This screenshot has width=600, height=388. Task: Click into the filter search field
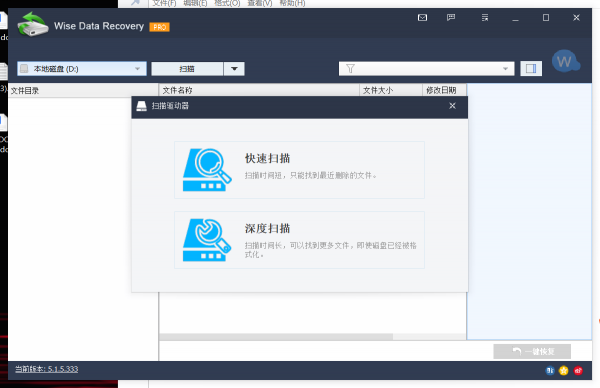[x=427, y=69]
